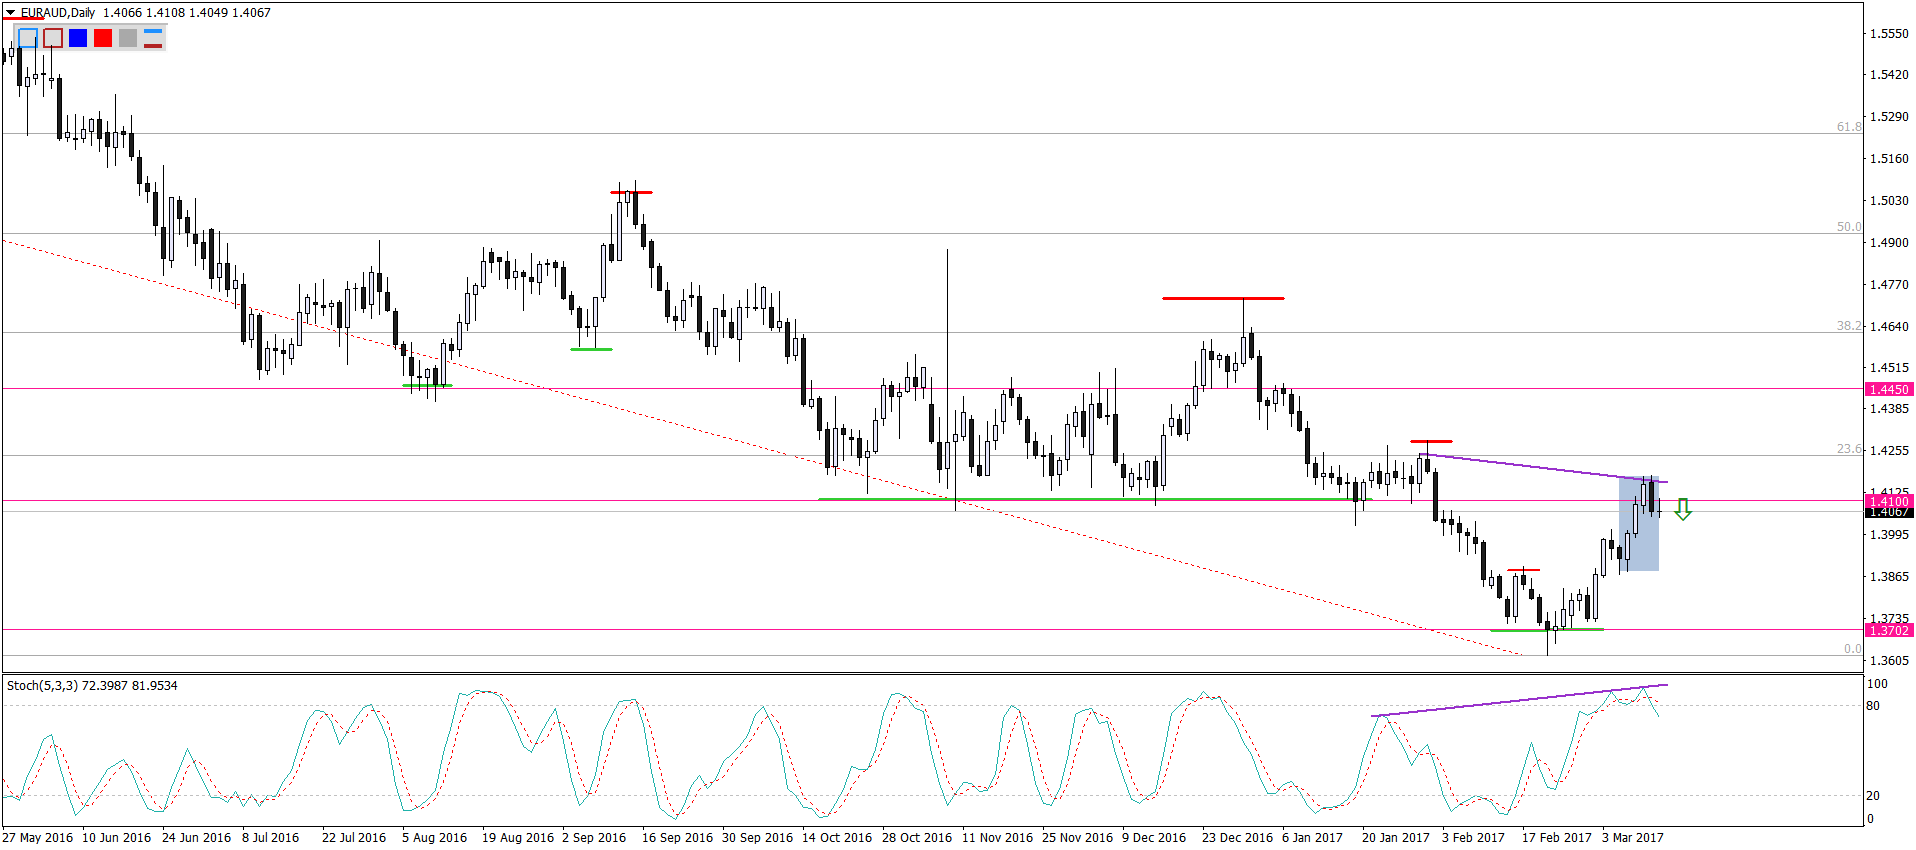Click the 1.3605 price scale value

1889,660
